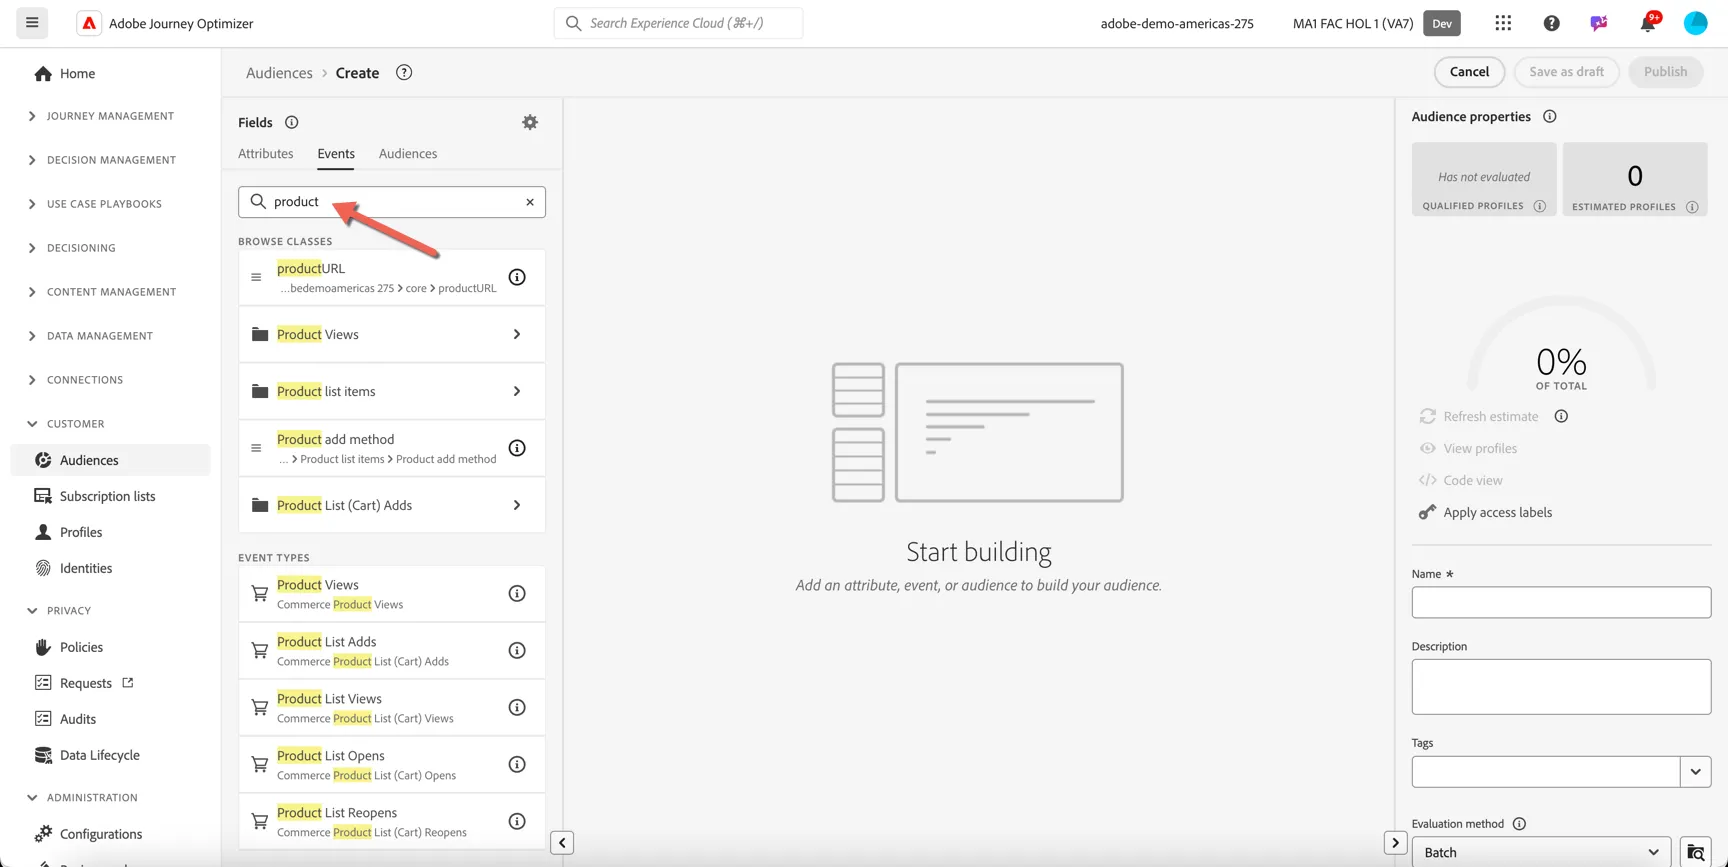Screen dimensions: 1728x867
Task: Show info for Product List Opens event
Action: coord(517,765)
